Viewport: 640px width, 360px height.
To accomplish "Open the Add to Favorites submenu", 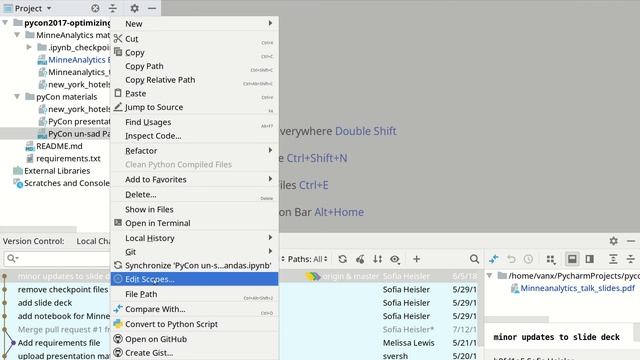I will (194, 180).
